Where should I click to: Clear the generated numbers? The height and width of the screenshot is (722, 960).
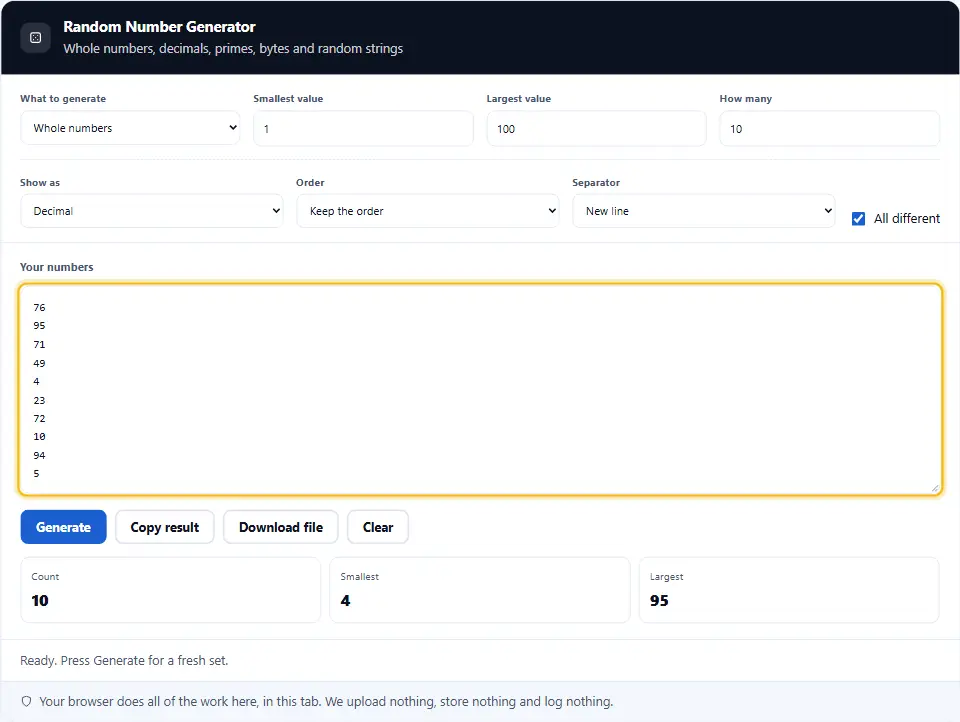[x=378, y=527]
